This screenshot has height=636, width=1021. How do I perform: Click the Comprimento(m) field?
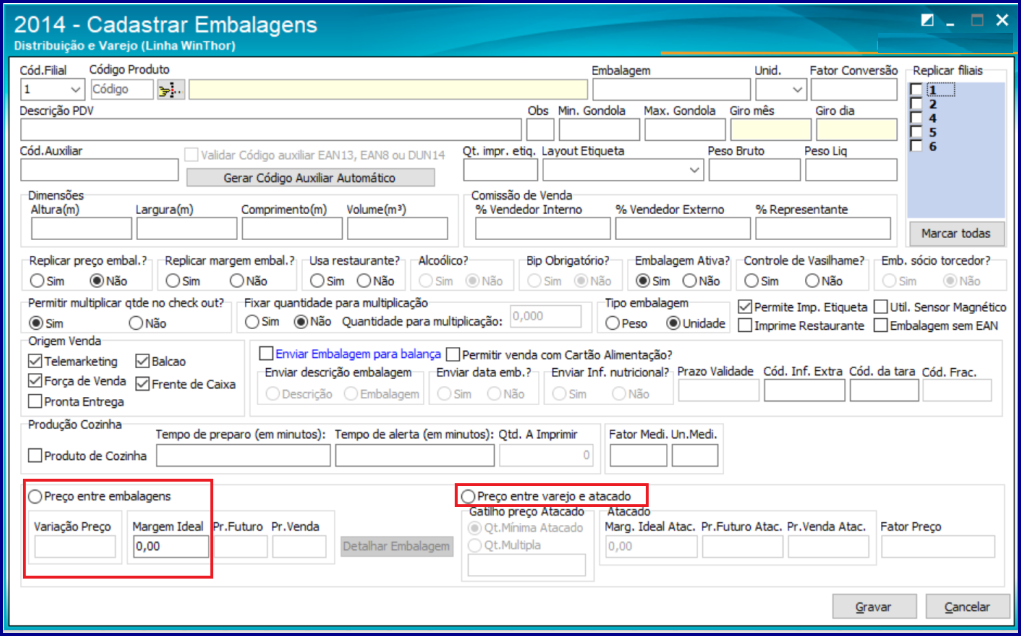(x=292, y=228)
